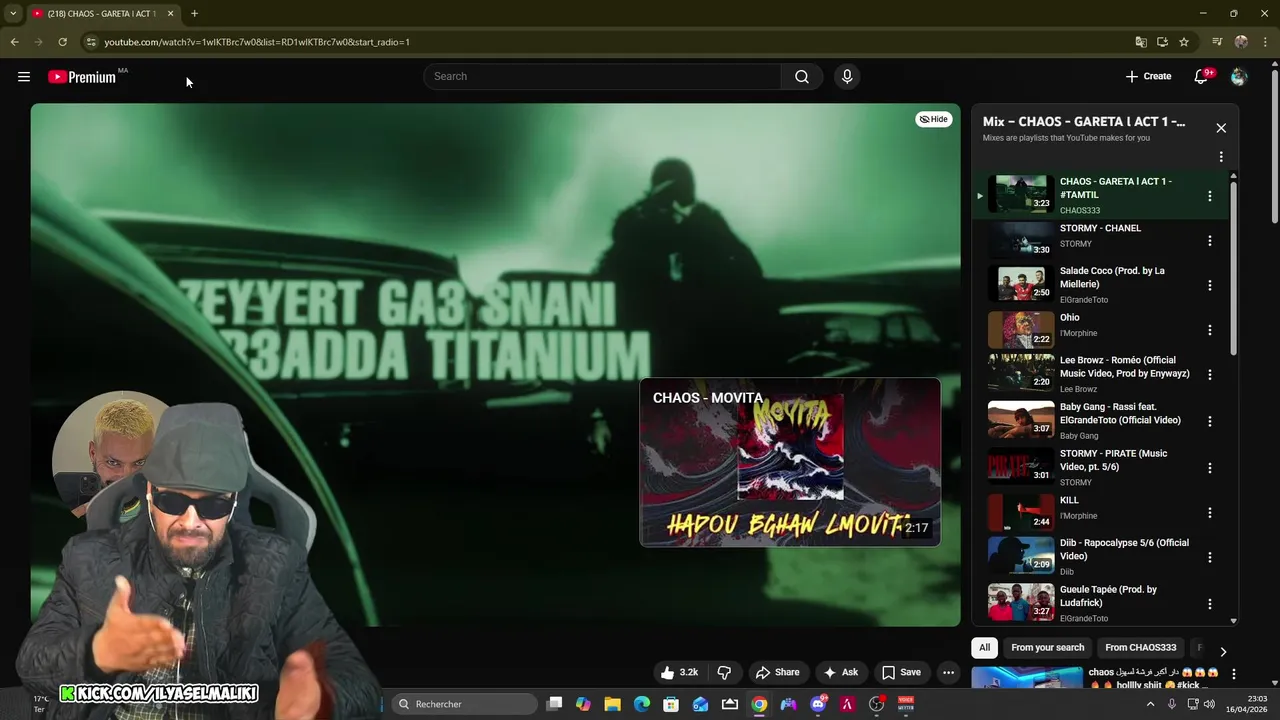Open options for STORMY - CHANEL
Viewport: 1280px width, 720px height.
coord(1209,241)
